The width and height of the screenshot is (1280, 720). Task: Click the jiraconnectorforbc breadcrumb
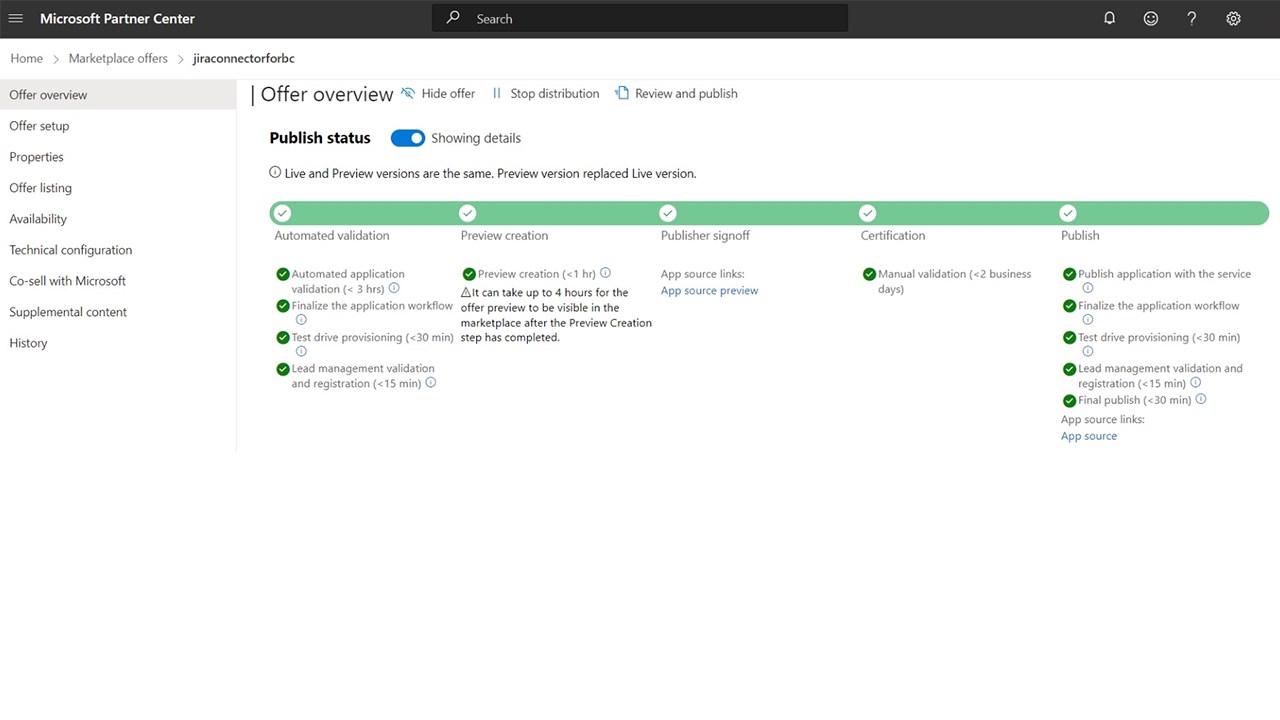pos(244,59)
